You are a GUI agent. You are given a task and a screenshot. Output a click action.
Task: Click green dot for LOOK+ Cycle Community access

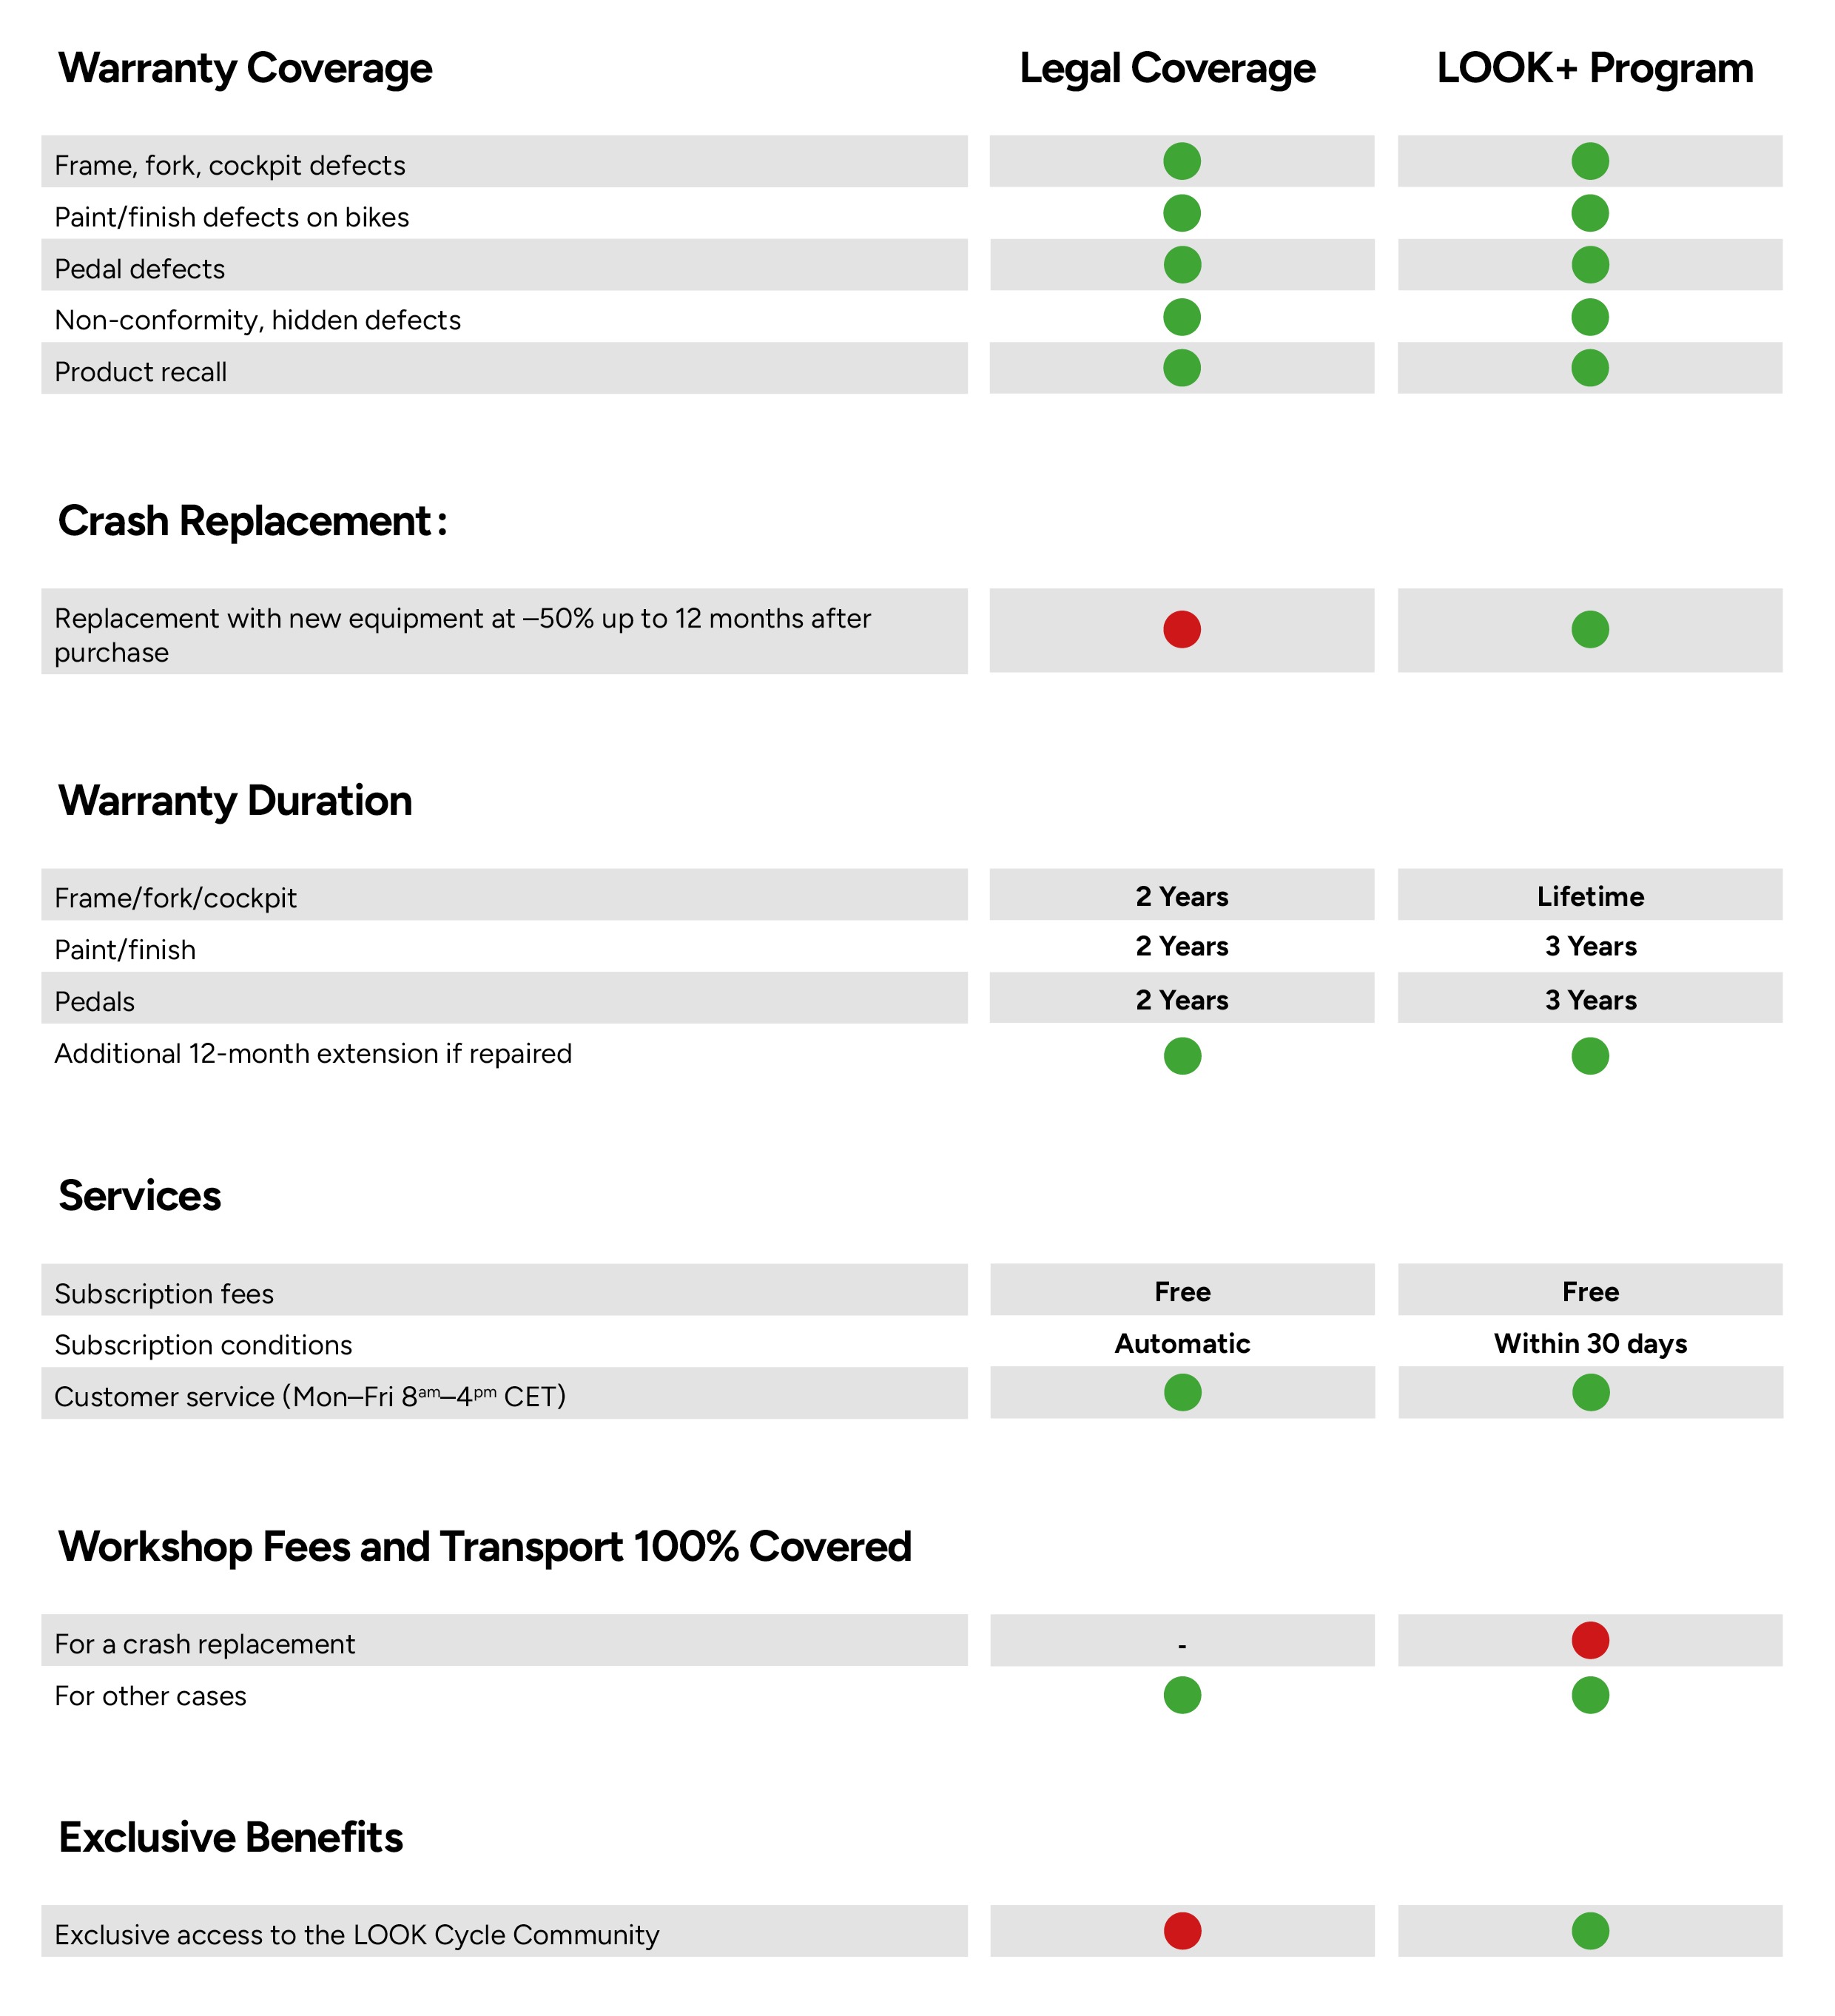(x=1589, y=1931)
